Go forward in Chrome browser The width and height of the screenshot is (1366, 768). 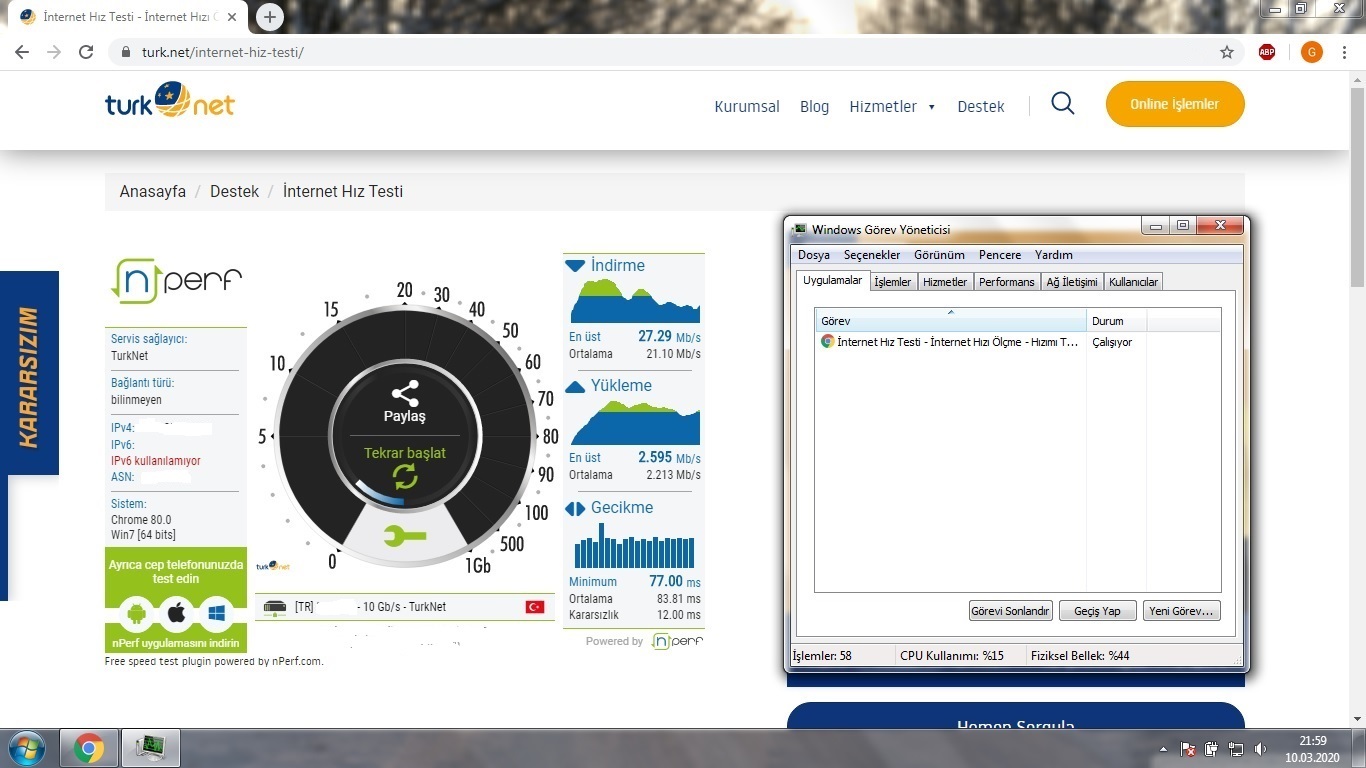coord(54,52)
